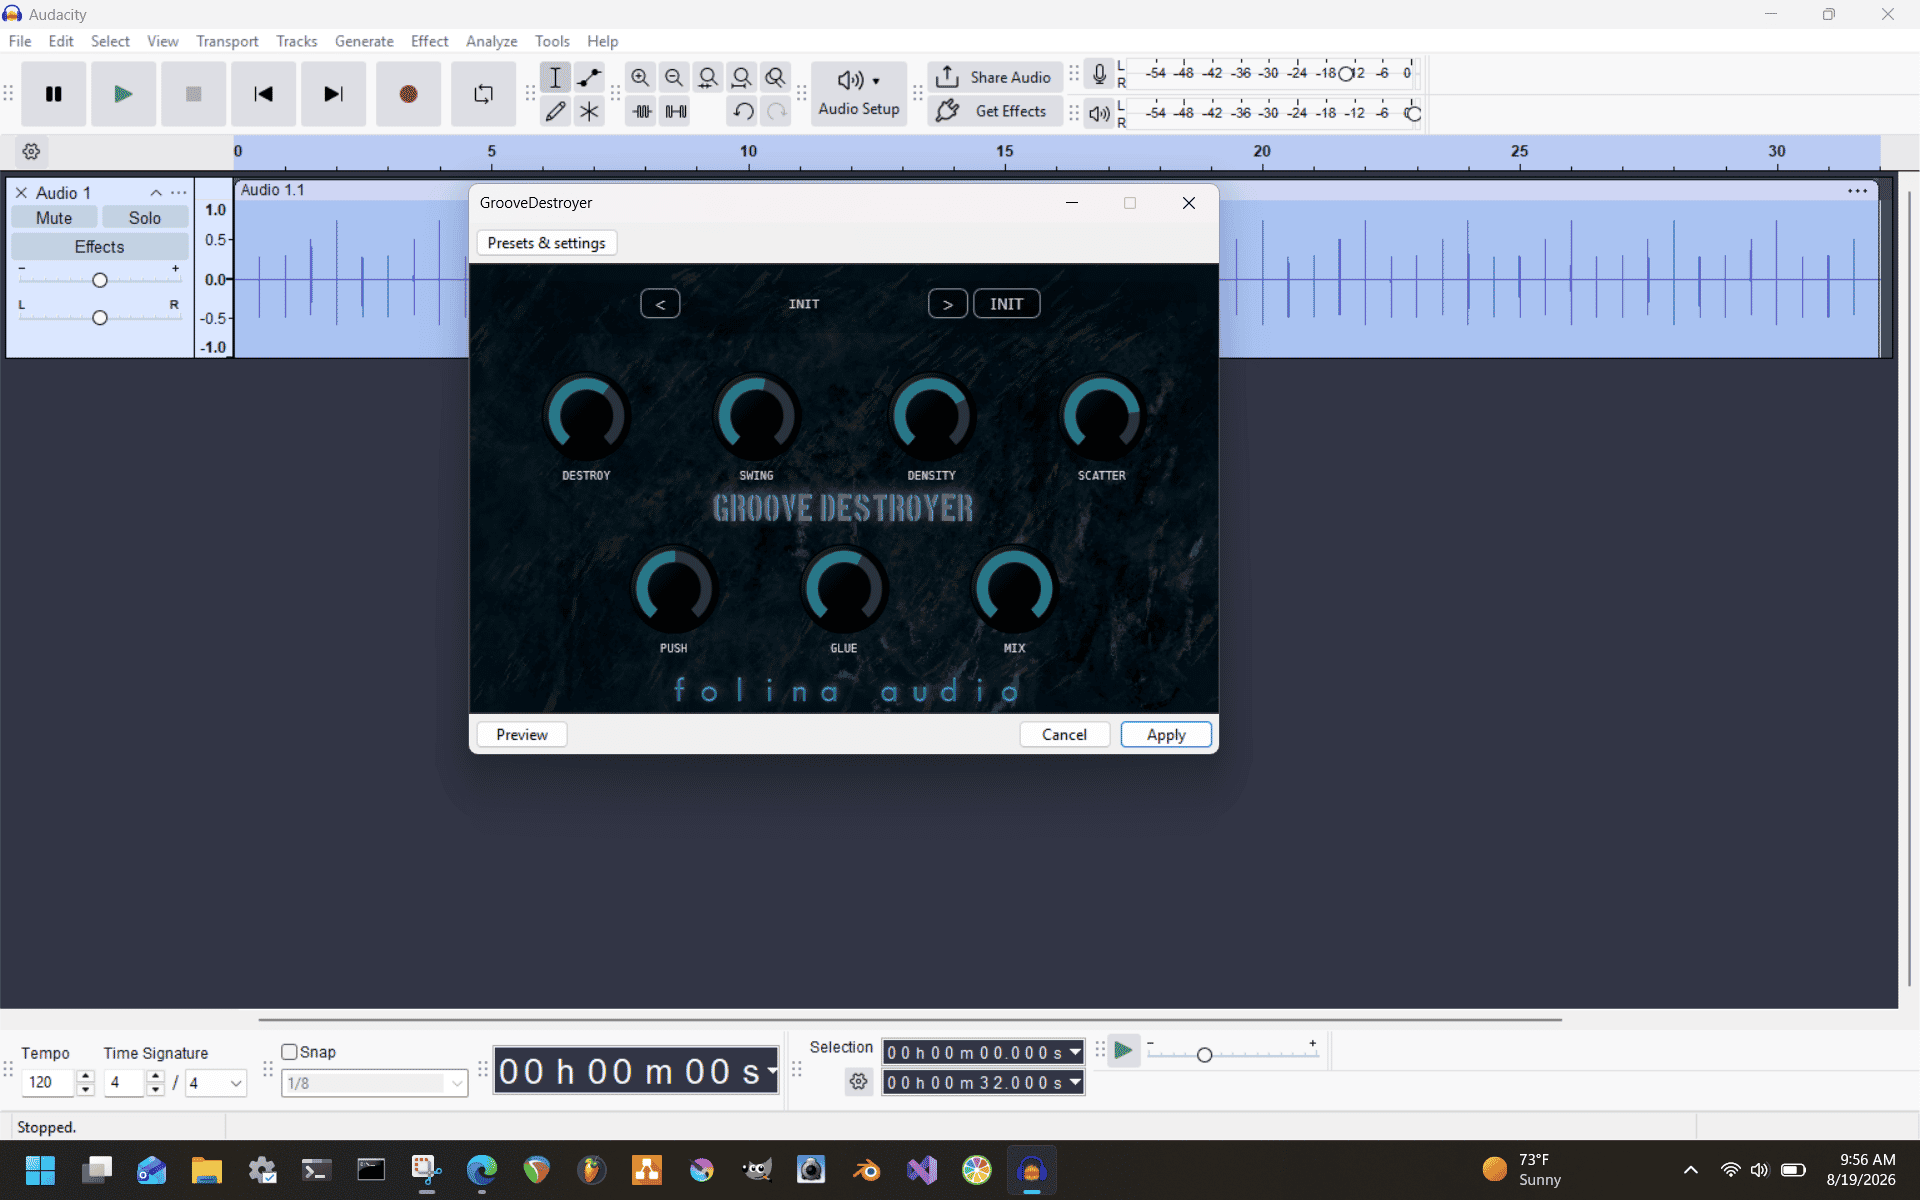Viewport: 1920px width, 1200px height.
Task: Click Trim audio outside selection icon
Action: tap(642, 111)
